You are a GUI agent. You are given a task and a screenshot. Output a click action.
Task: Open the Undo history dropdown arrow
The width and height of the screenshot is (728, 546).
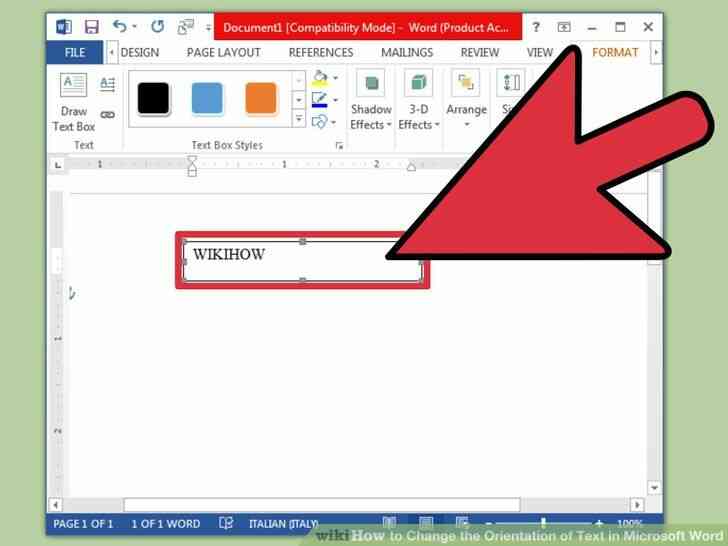[x=134, y=26]
